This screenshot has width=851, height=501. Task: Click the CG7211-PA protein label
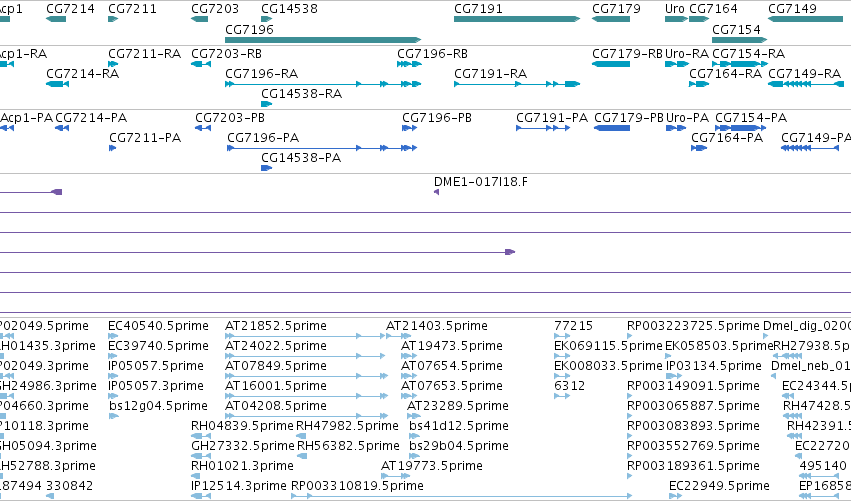coord(145,138)
